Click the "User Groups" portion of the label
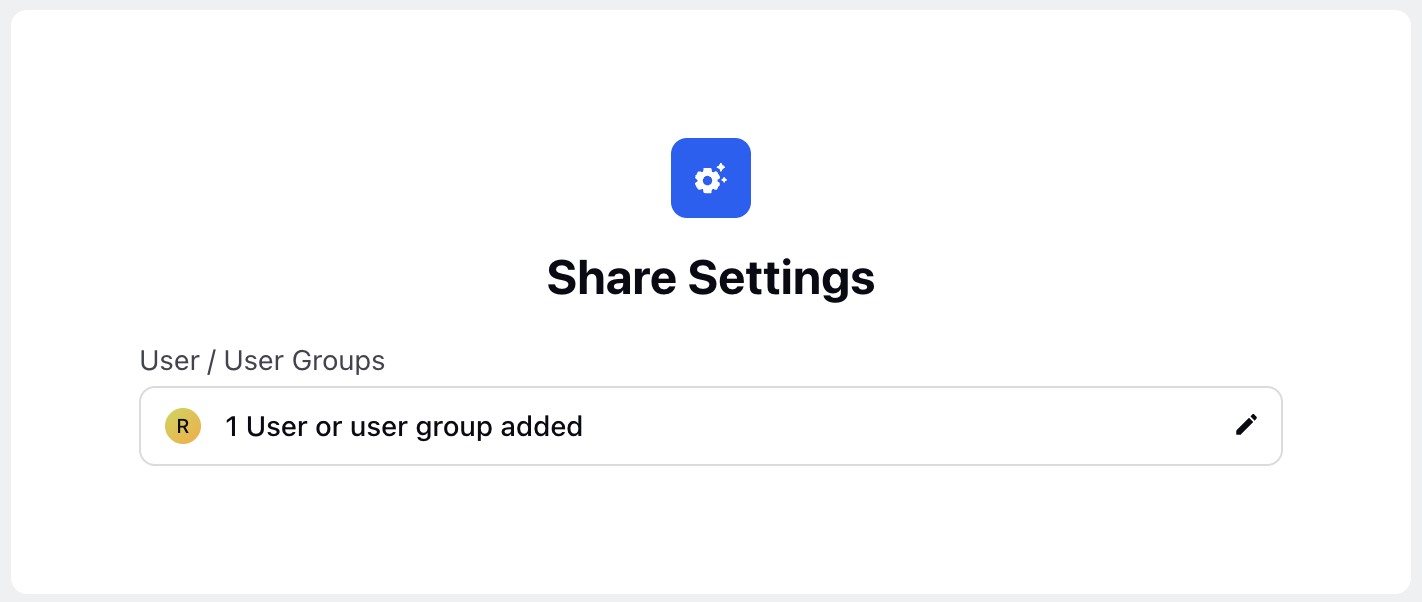The height and width of the screenshot is (602, 1422). 305,361
